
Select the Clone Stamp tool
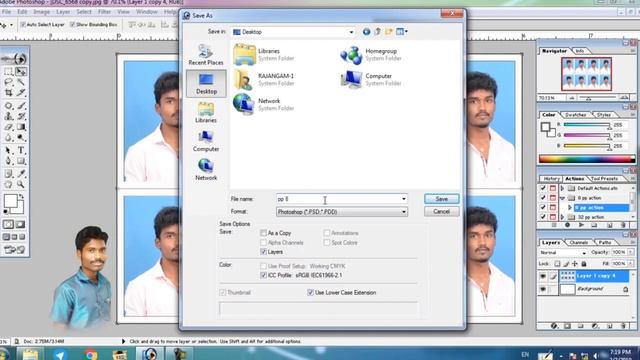point(8,117)
